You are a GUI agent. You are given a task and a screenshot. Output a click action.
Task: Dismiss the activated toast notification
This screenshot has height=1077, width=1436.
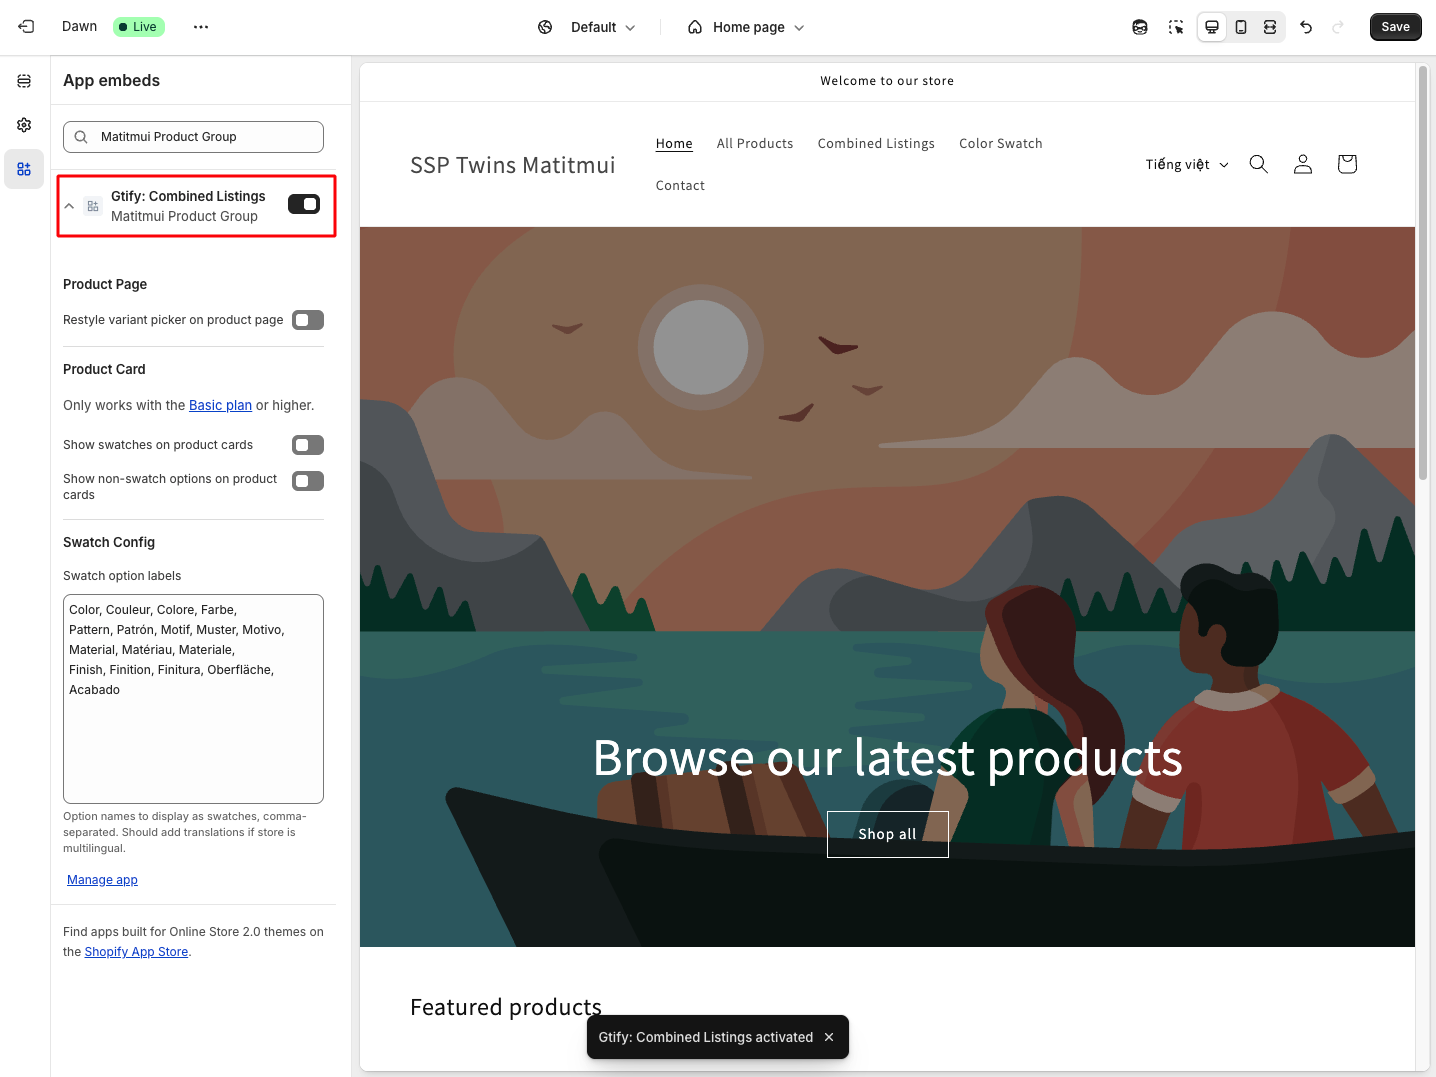tap(829, 1037)
